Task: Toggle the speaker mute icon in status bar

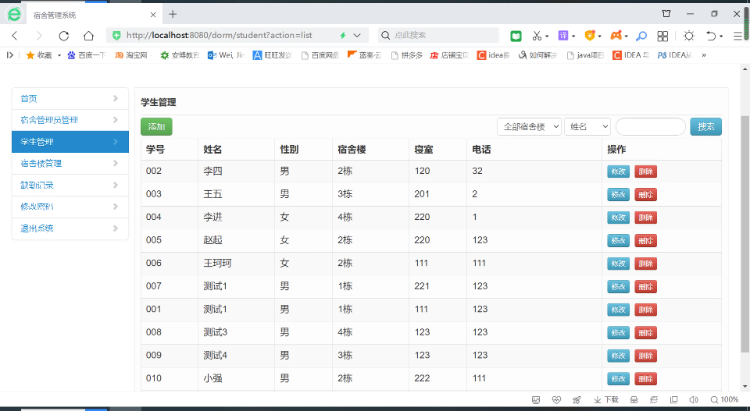Action: pyautogui.click(x=694, y=400)
